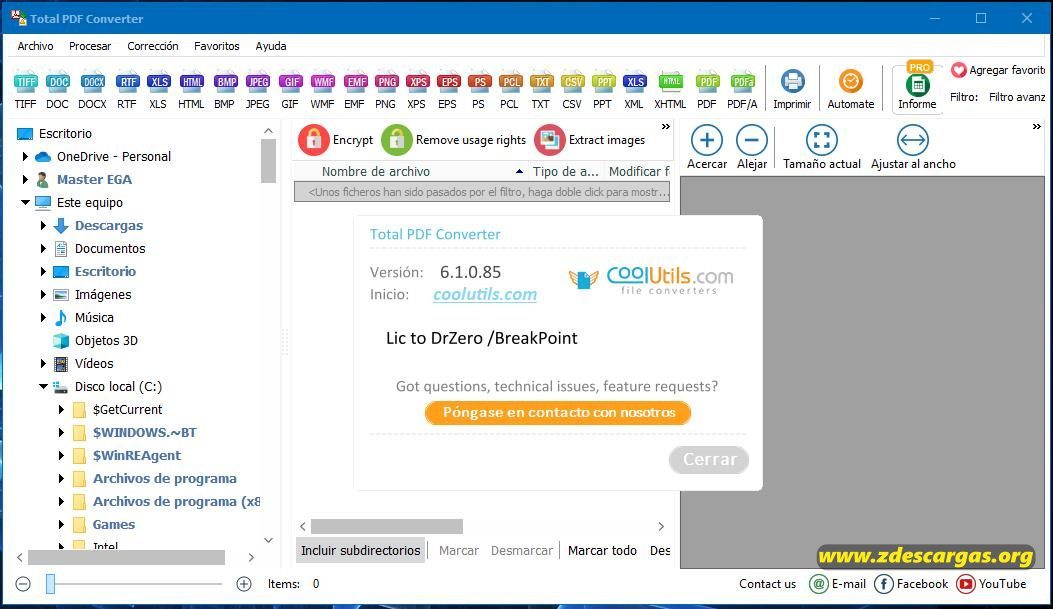
Task: Increase thumbnail size with plus button
Action: (244, 584)
